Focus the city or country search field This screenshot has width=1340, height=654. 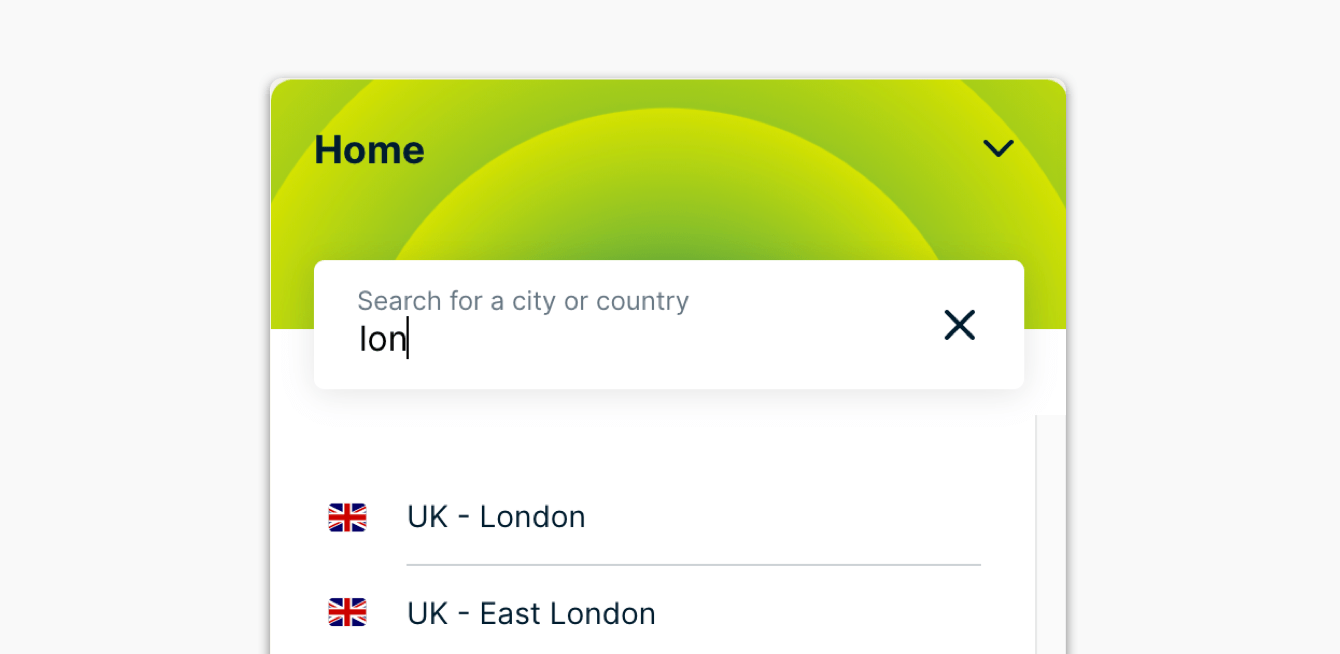point(620,340)
